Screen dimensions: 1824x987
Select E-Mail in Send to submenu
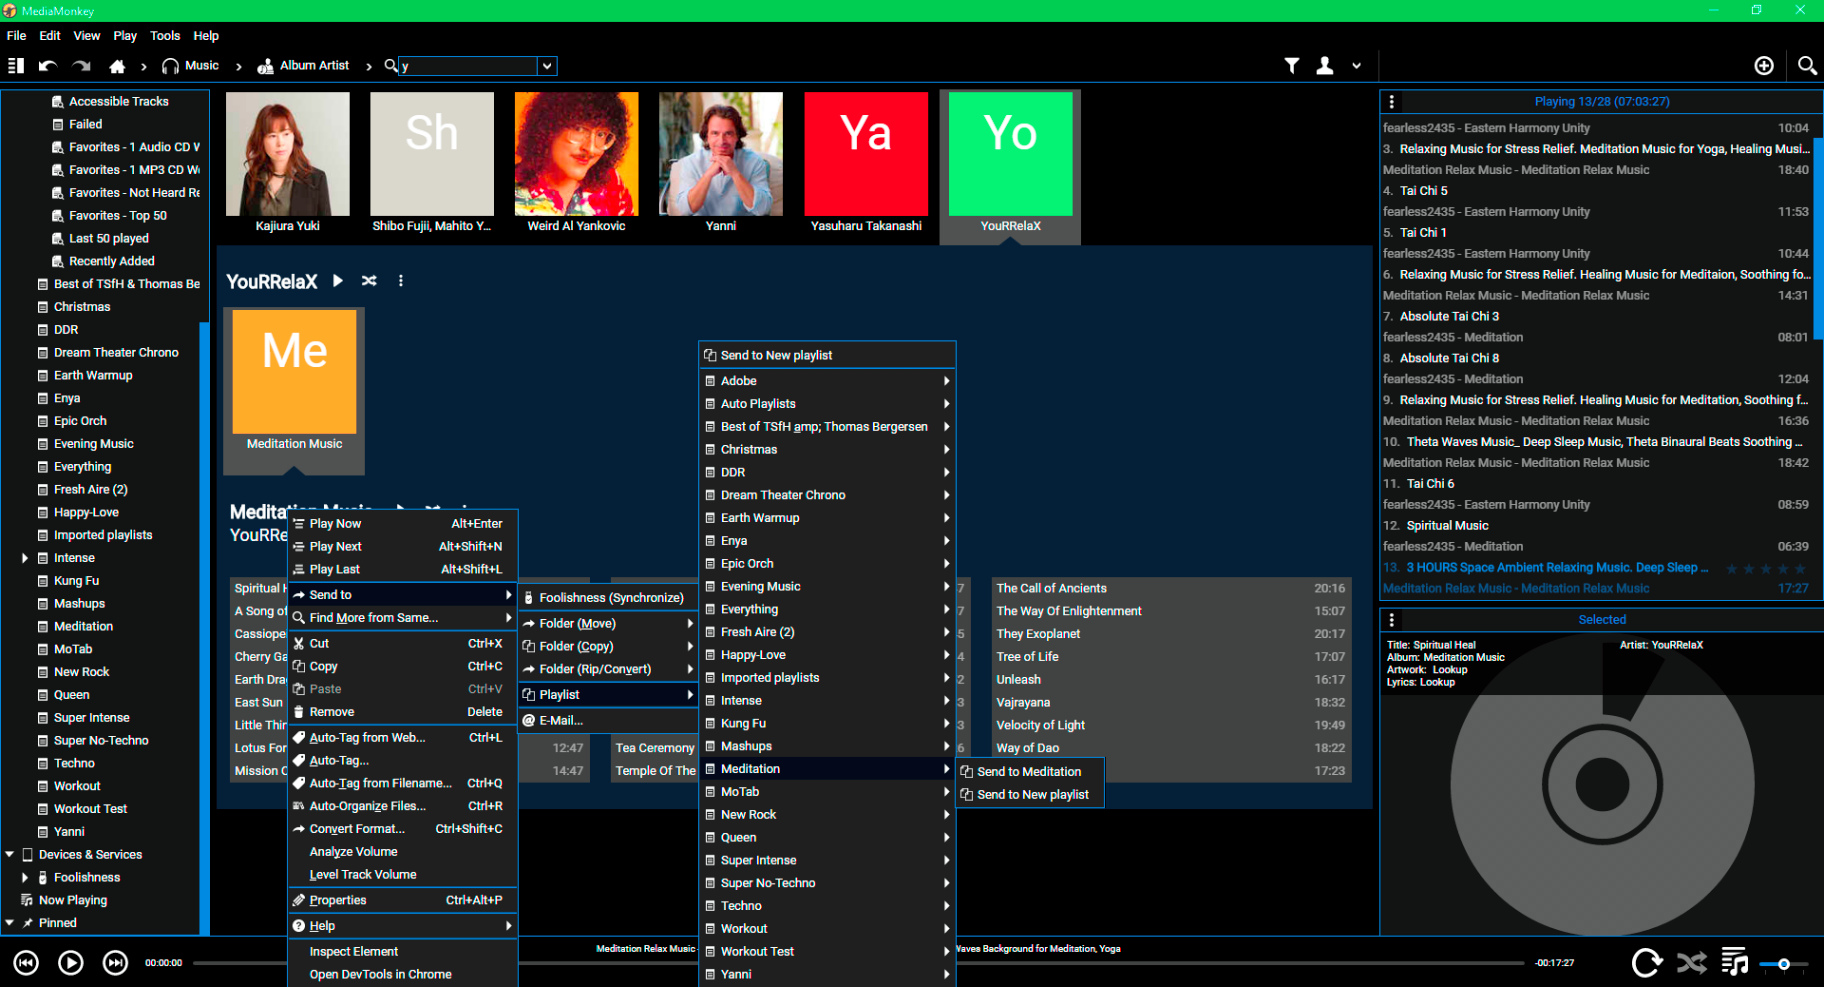pyautogui.click(x=608, y=721)
